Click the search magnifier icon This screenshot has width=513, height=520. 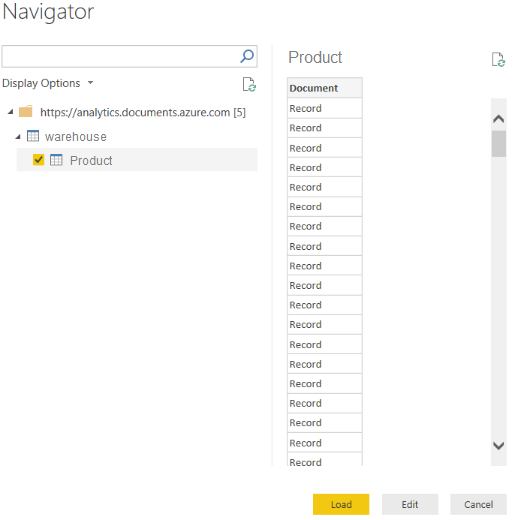[x=247, y=56]
